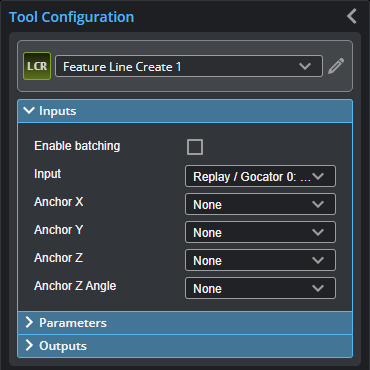This screenshot has height=370, width=370.
Task: Expand the Parameters section
Action: click(x=185, y=323)
